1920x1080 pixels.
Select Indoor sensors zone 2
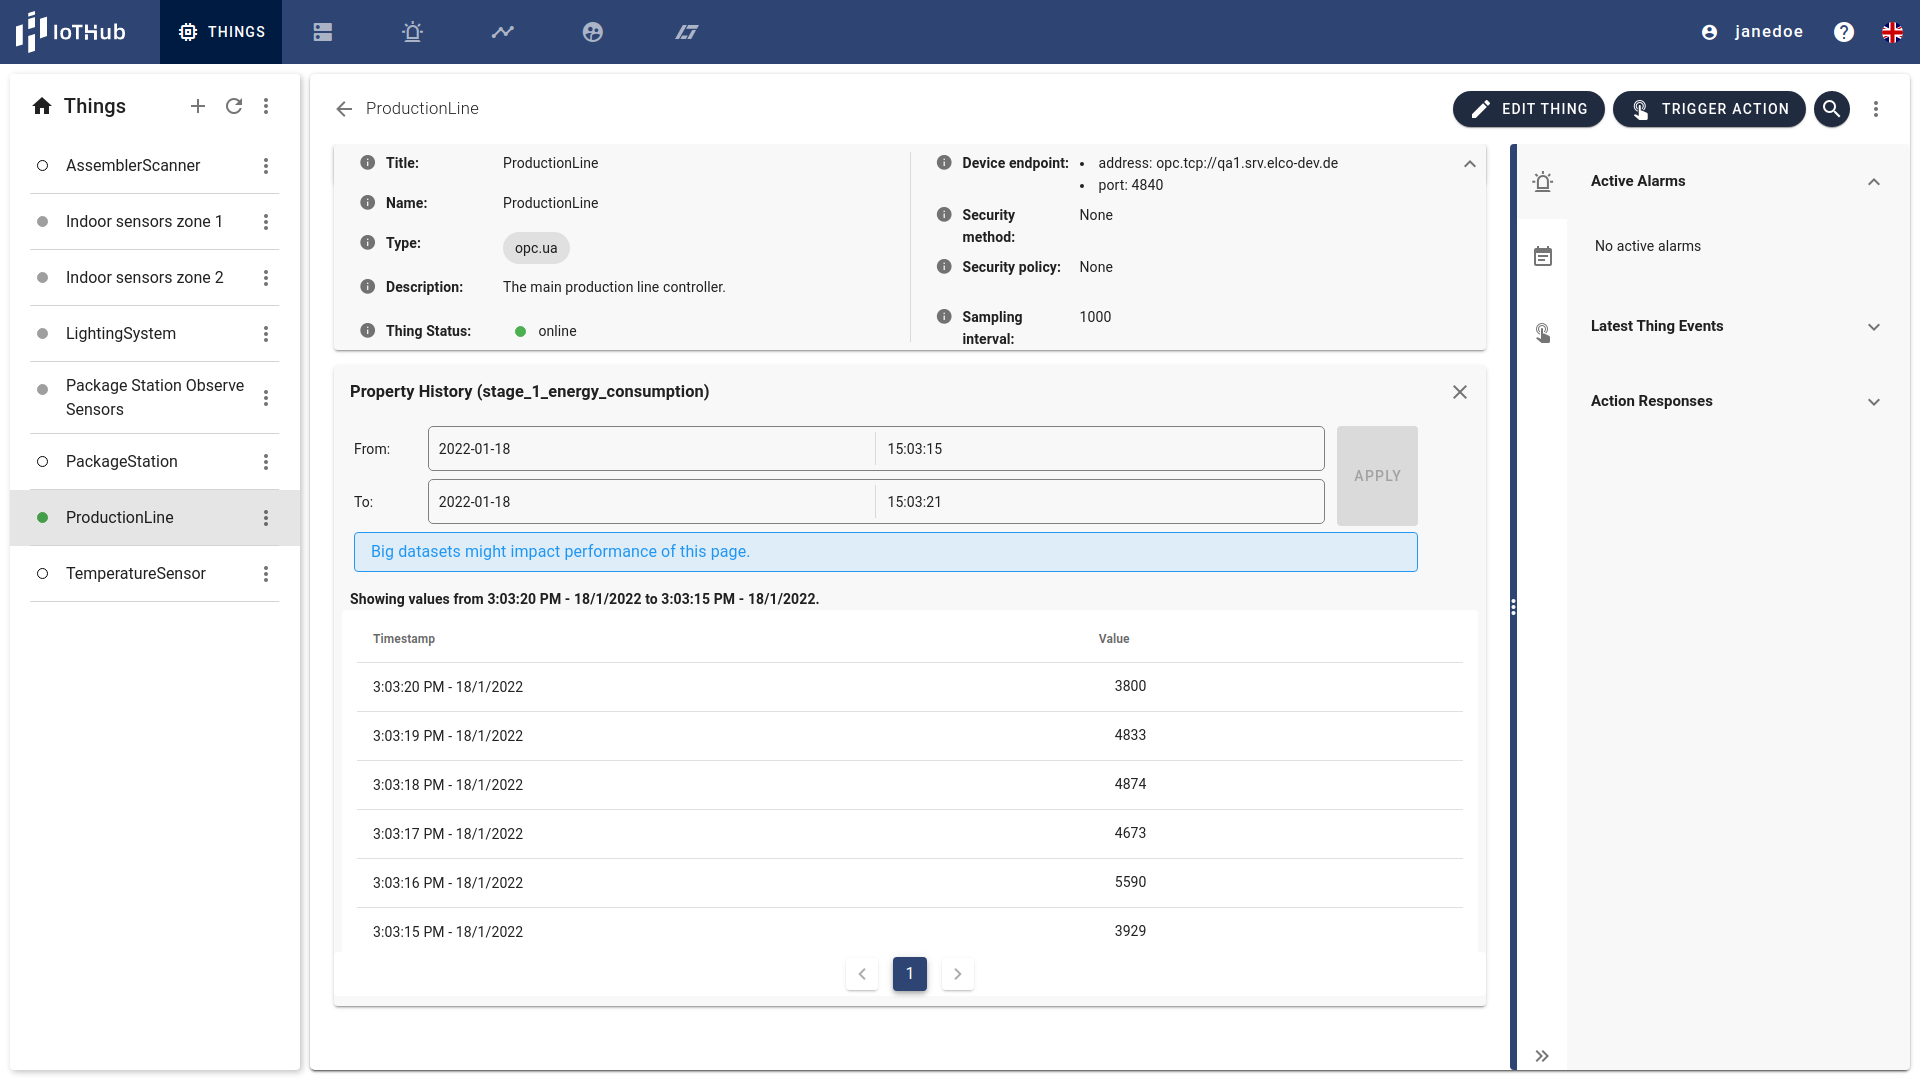pyautogui.click(x=144, y=277)
